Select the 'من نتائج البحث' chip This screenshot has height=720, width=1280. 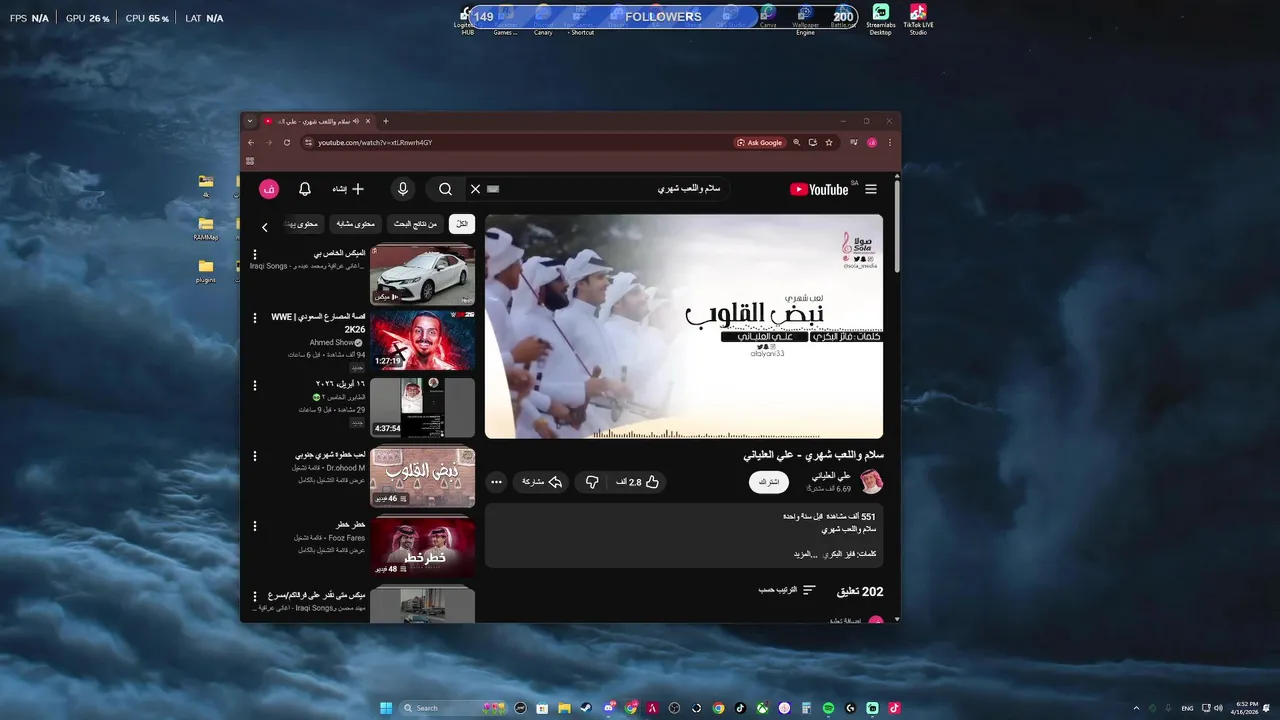[415, 224]
